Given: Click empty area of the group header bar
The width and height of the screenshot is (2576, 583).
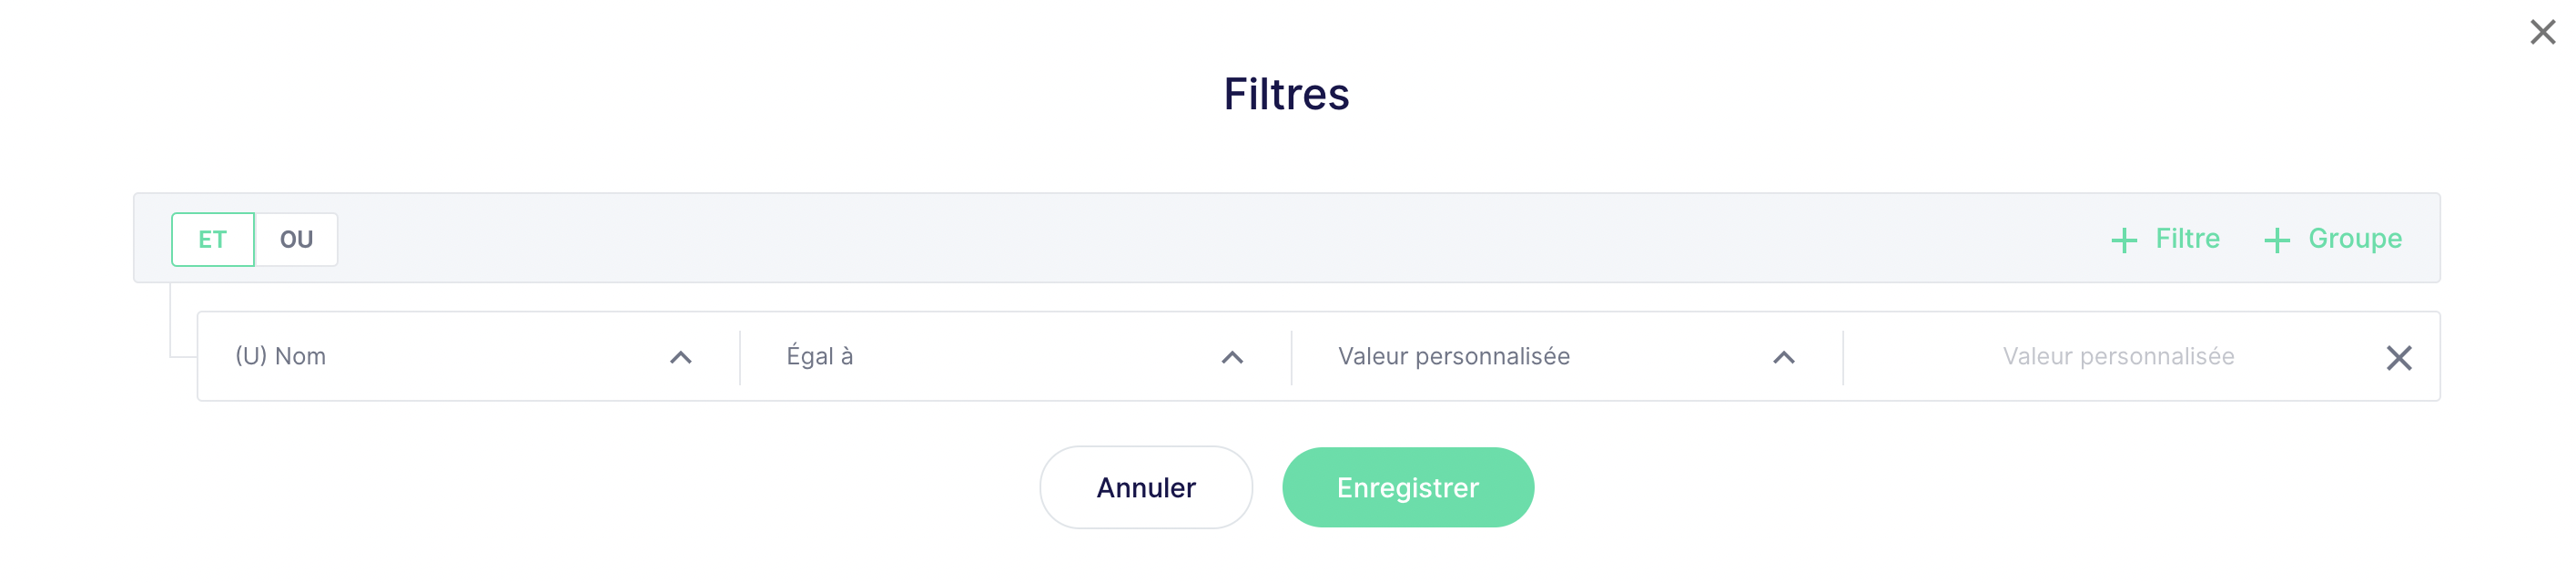Looking at the screenshot, I should point(1200,238).
